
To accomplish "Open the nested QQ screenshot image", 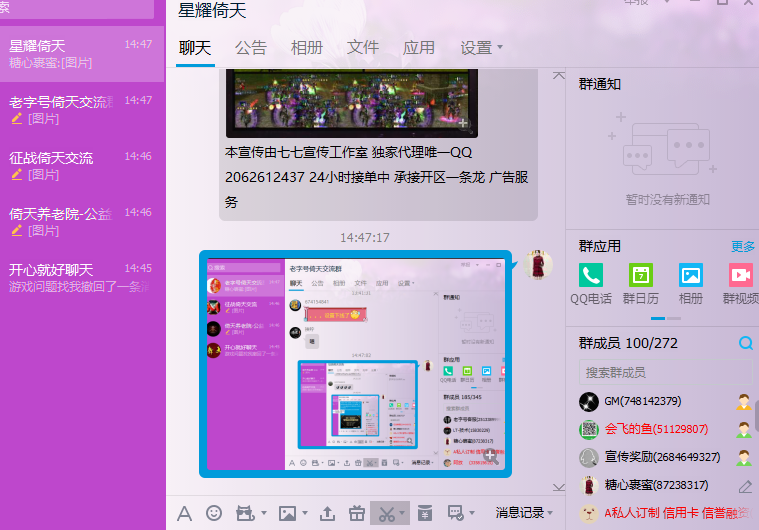I will point(355,364).
